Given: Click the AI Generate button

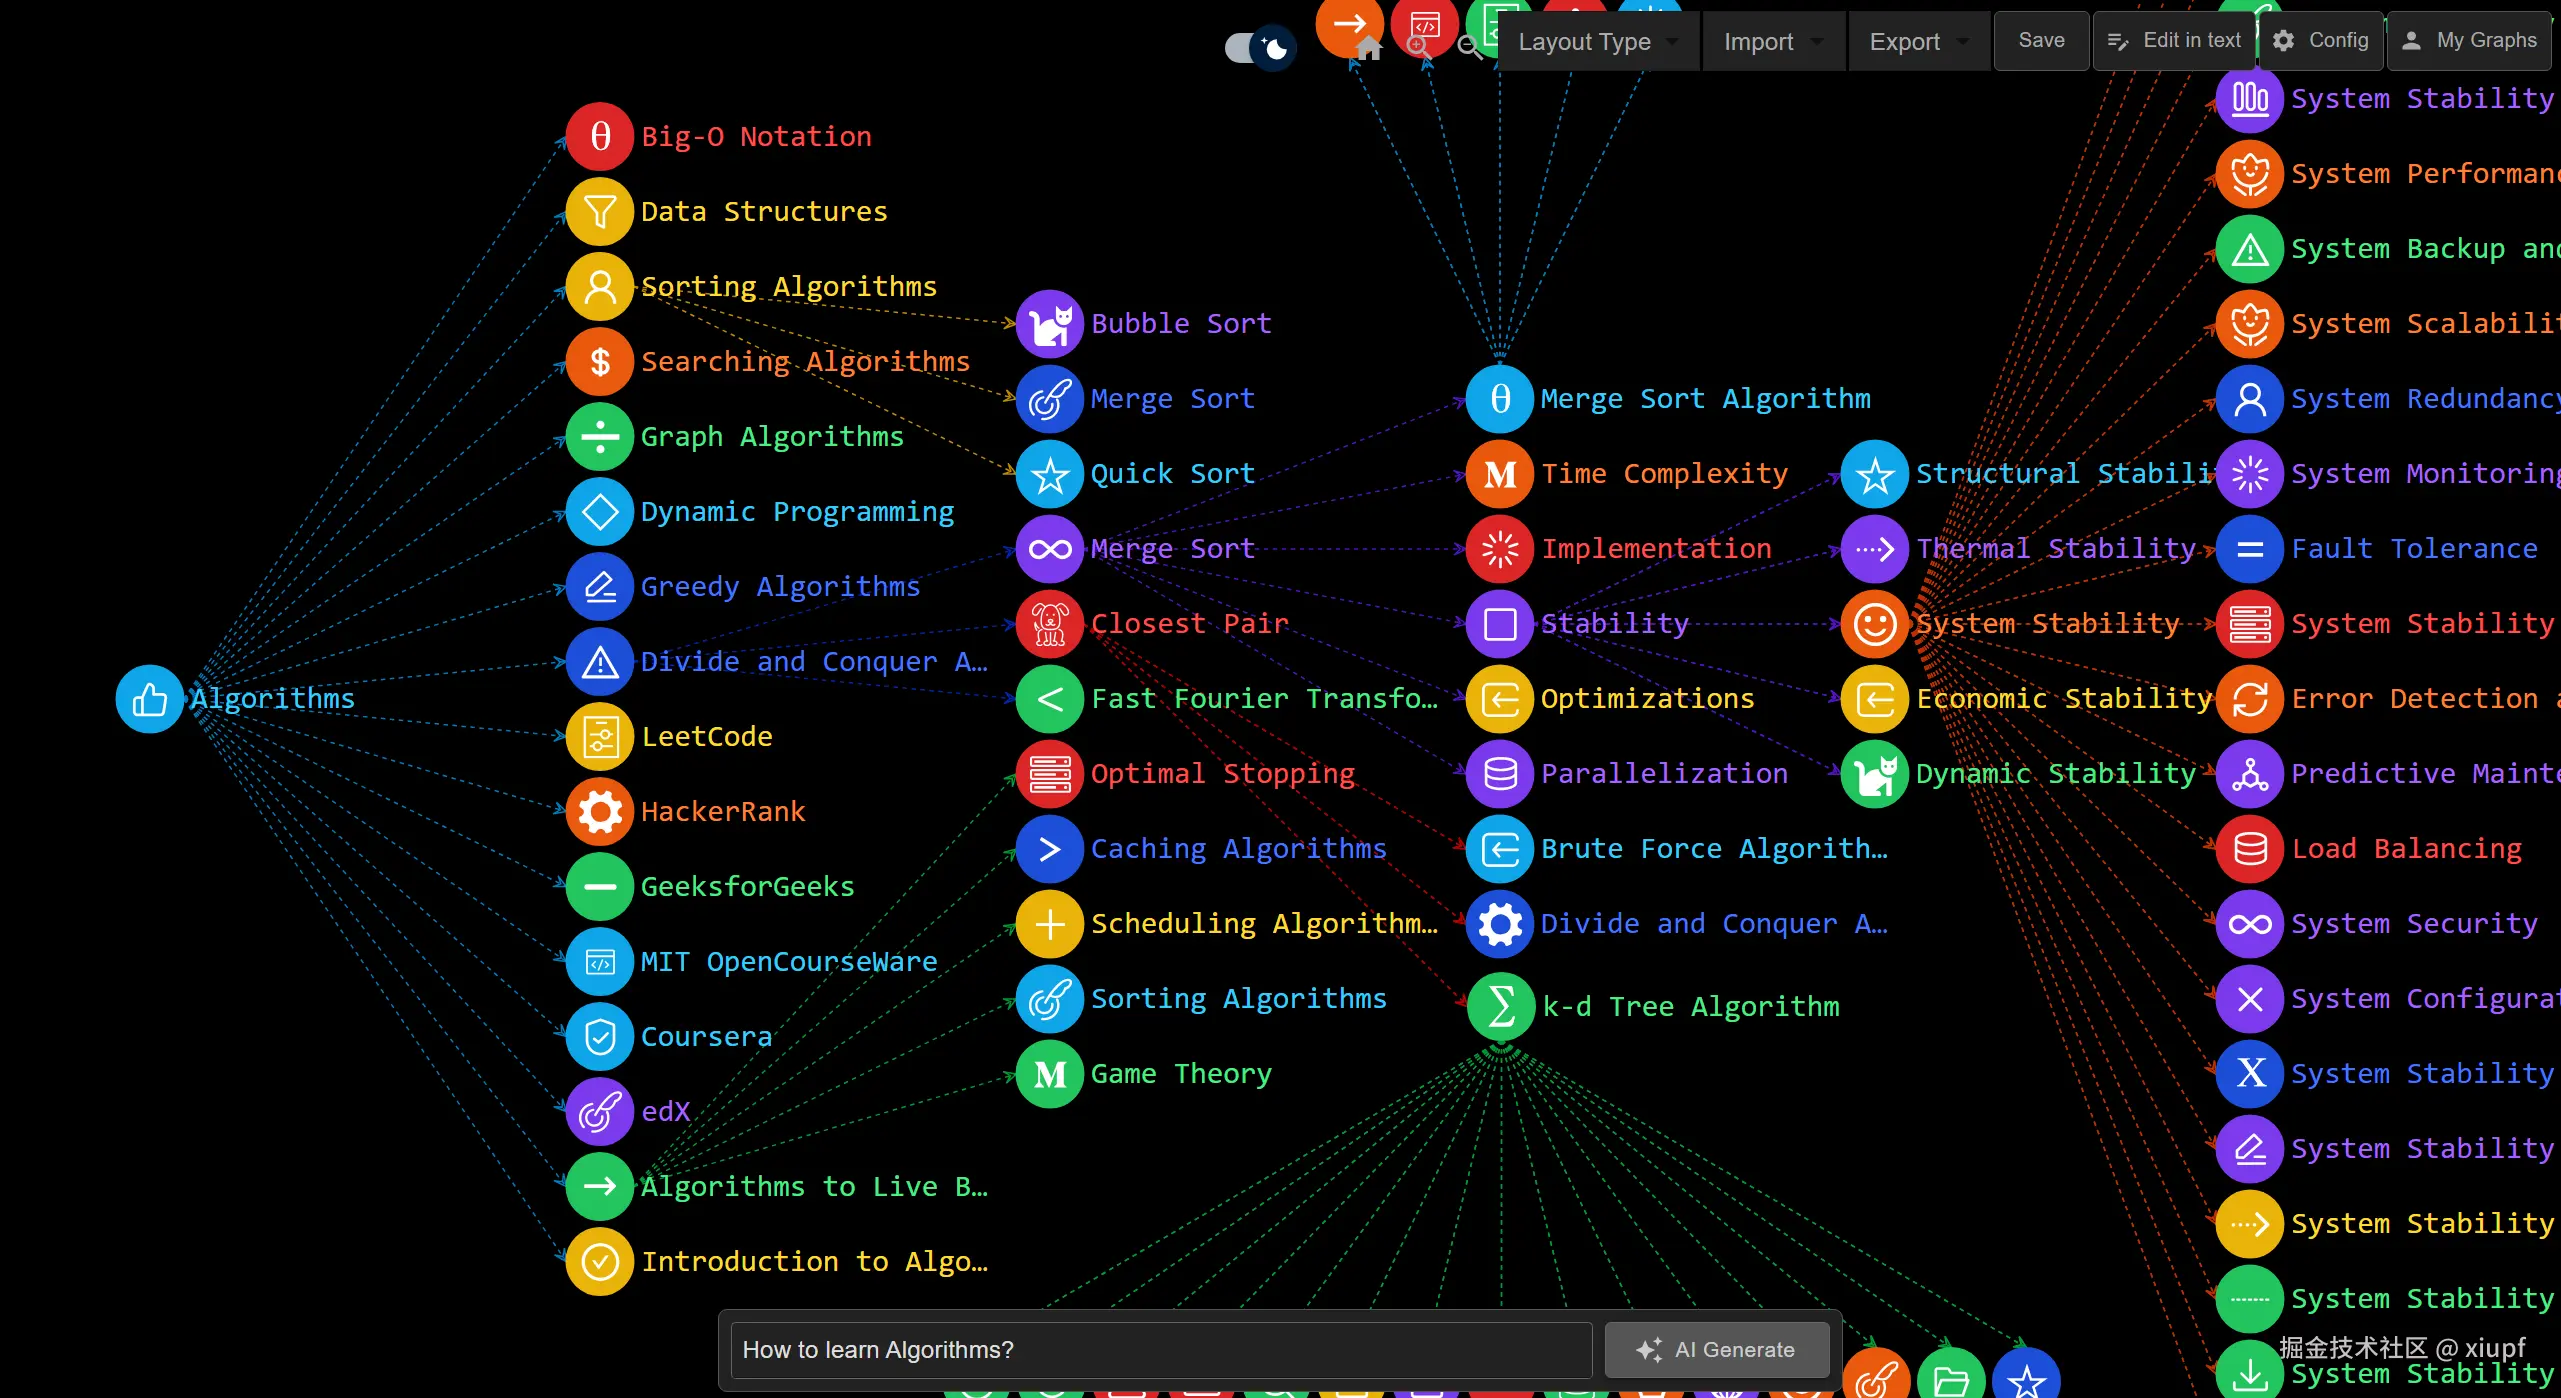Looking at the screenshot, I should coord(1716,1350).
